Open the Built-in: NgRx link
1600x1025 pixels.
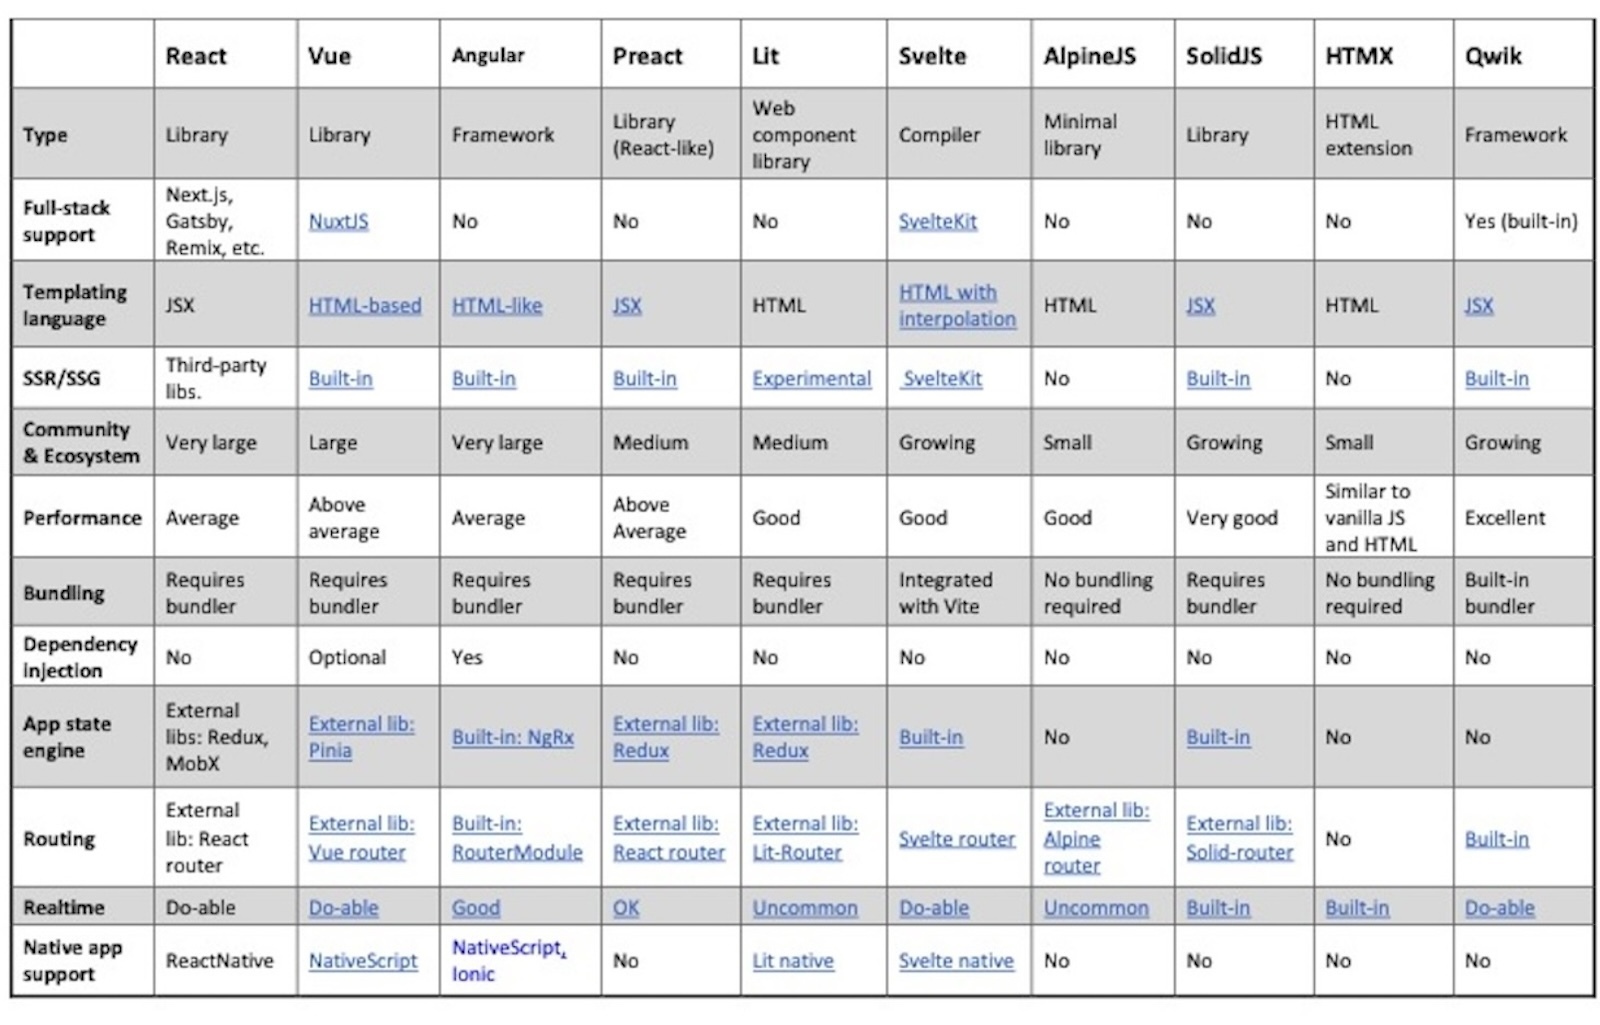[x=512, y=737]
